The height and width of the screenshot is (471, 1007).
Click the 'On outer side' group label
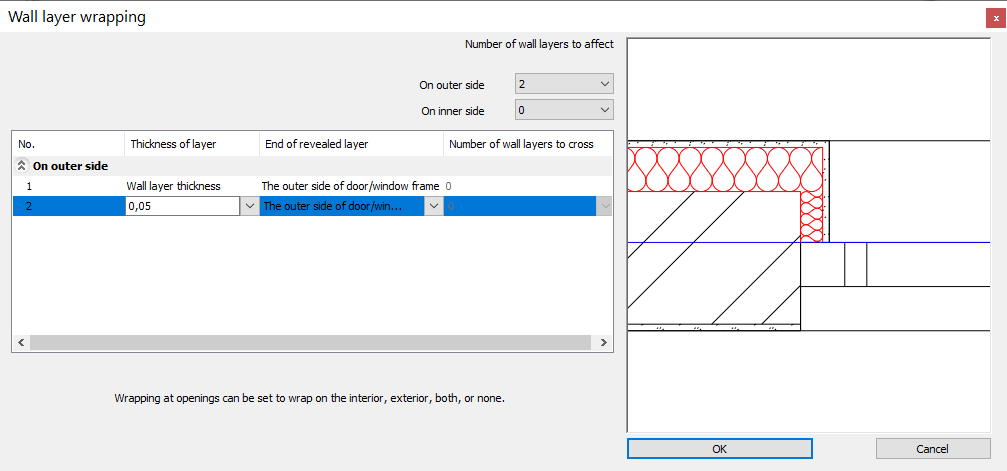[70, 166]
